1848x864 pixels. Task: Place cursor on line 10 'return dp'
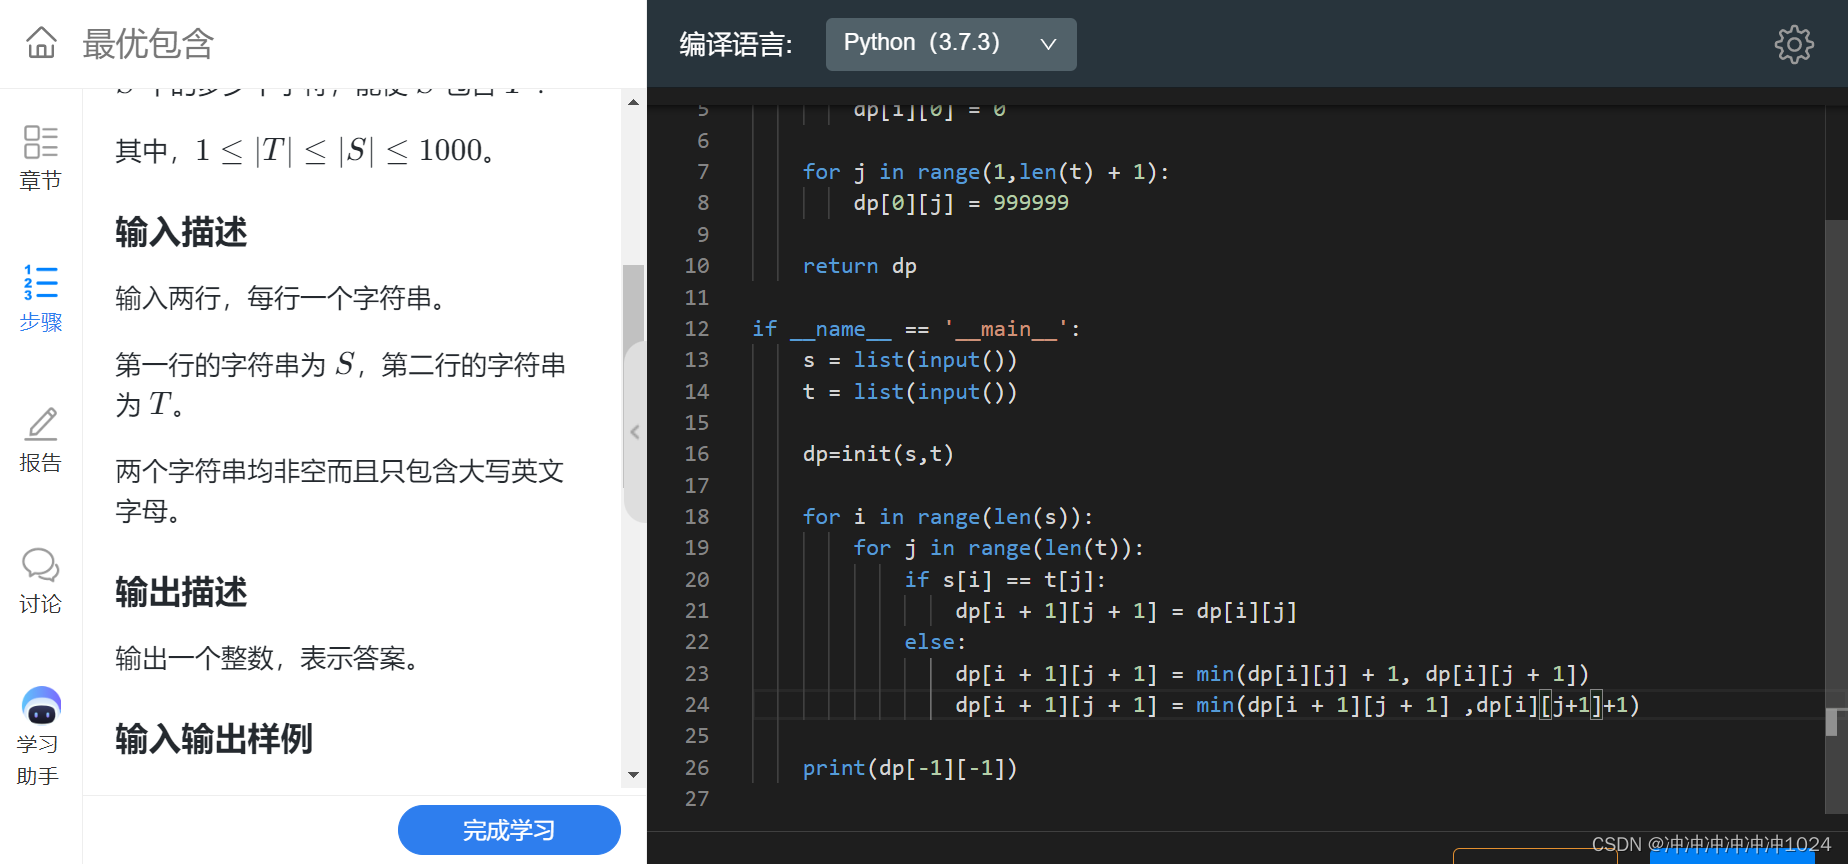pos(859,266)
